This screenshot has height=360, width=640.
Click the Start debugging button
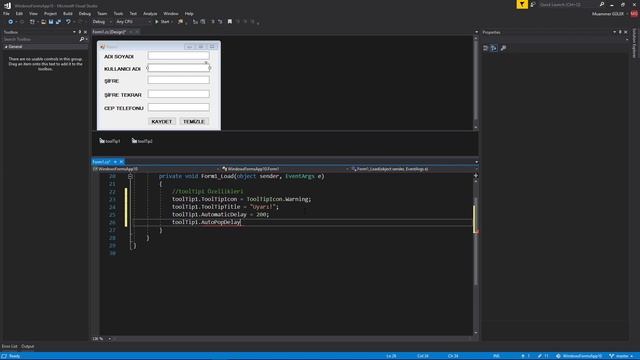[x=162, y=22]
